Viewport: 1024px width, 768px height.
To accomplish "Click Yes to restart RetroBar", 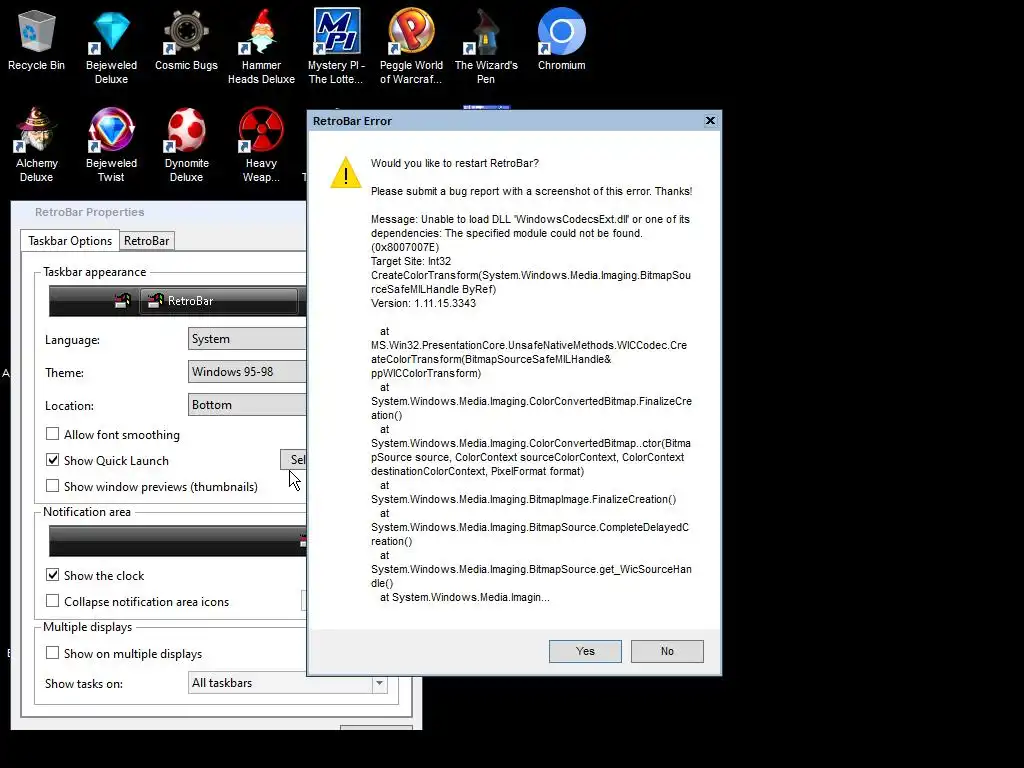I will click(x=585, y=651).
